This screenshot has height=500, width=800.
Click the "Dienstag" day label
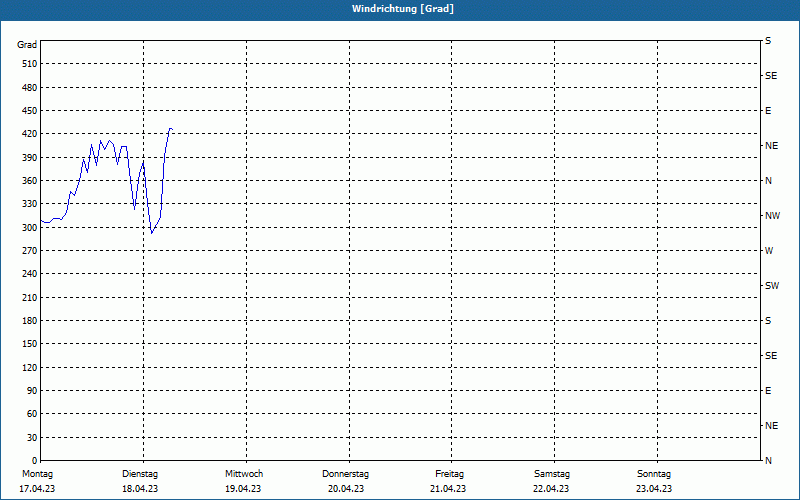(140, 474)
